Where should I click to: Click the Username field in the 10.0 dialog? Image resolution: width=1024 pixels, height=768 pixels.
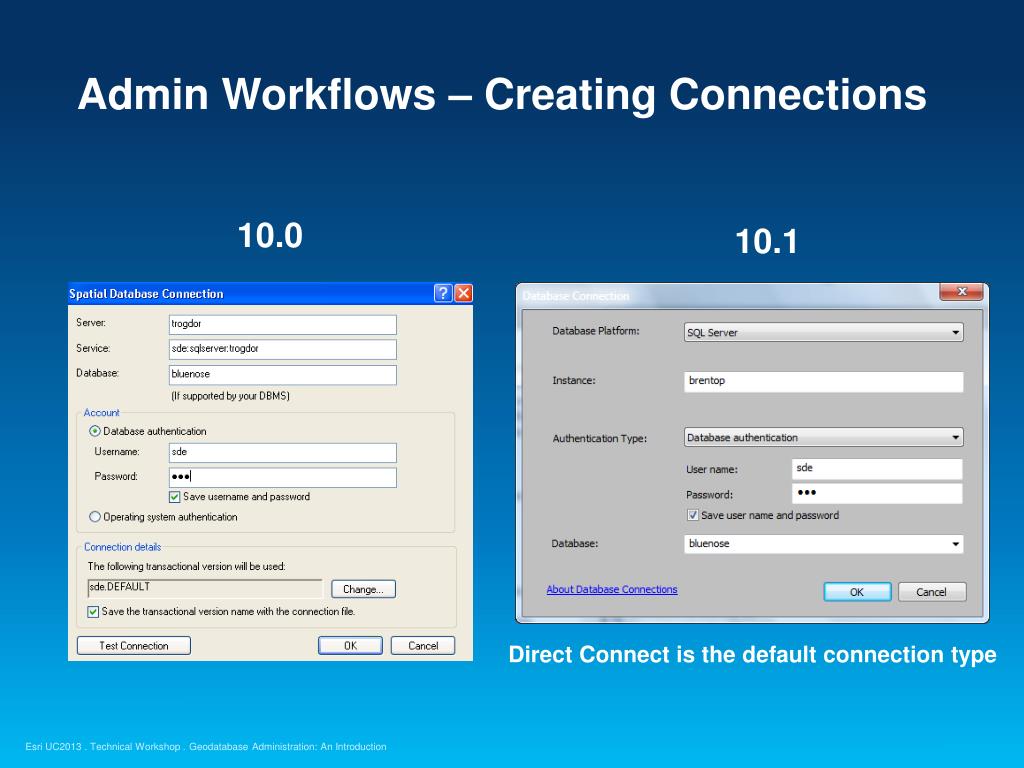click(x=282, y=453)
